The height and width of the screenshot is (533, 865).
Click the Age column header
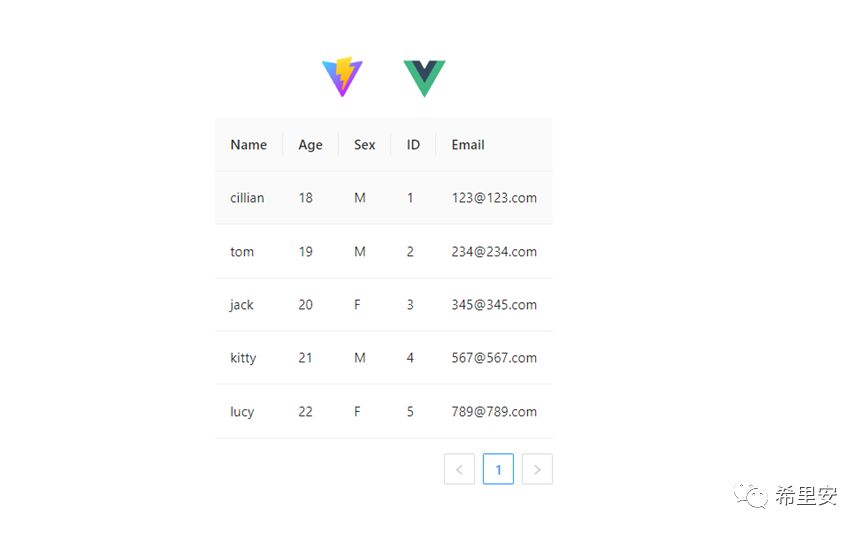point(310,145)
